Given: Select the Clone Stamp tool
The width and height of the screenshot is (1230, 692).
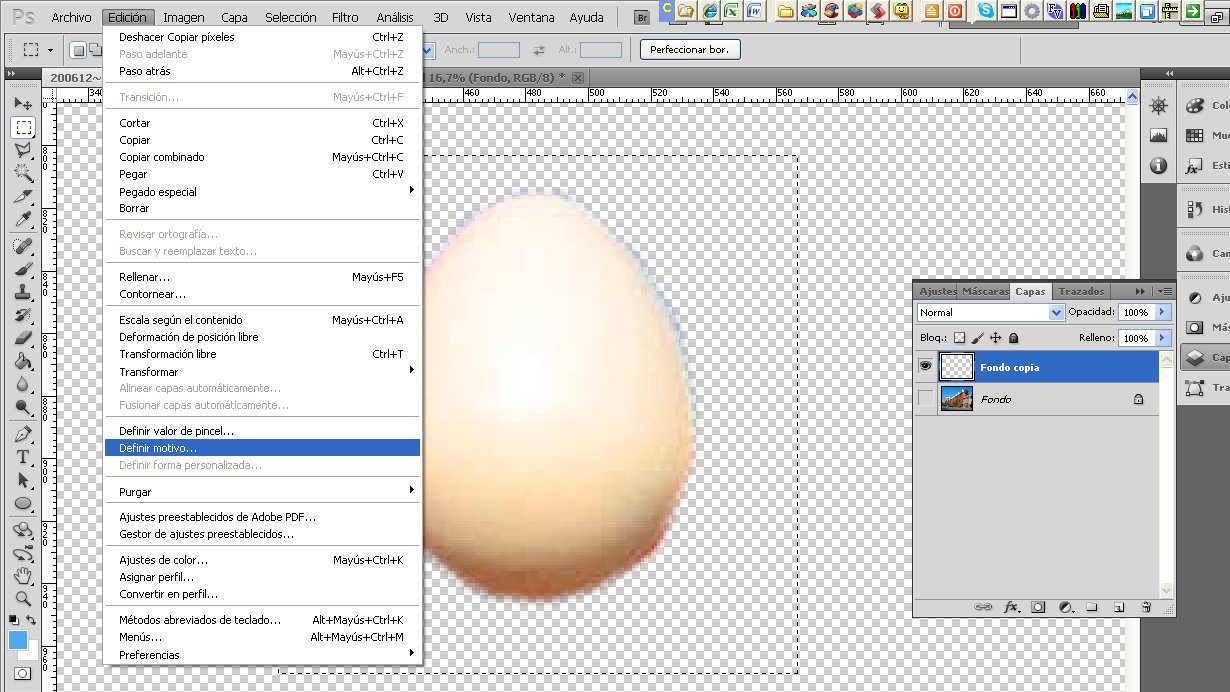Looking at the screenshot, I should (23, 292).
